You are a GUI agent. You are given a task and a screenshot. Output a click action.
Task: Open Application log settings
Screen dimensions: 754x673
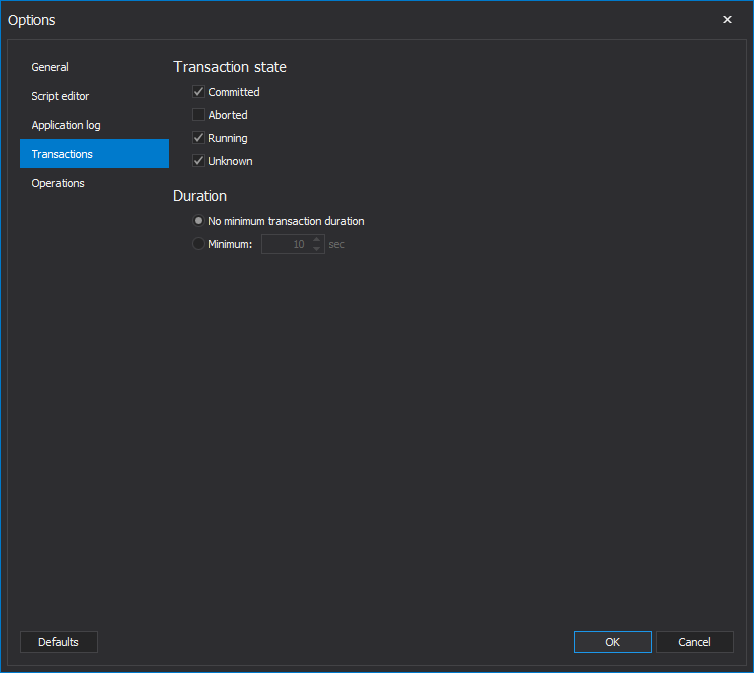tap(94, 125)
